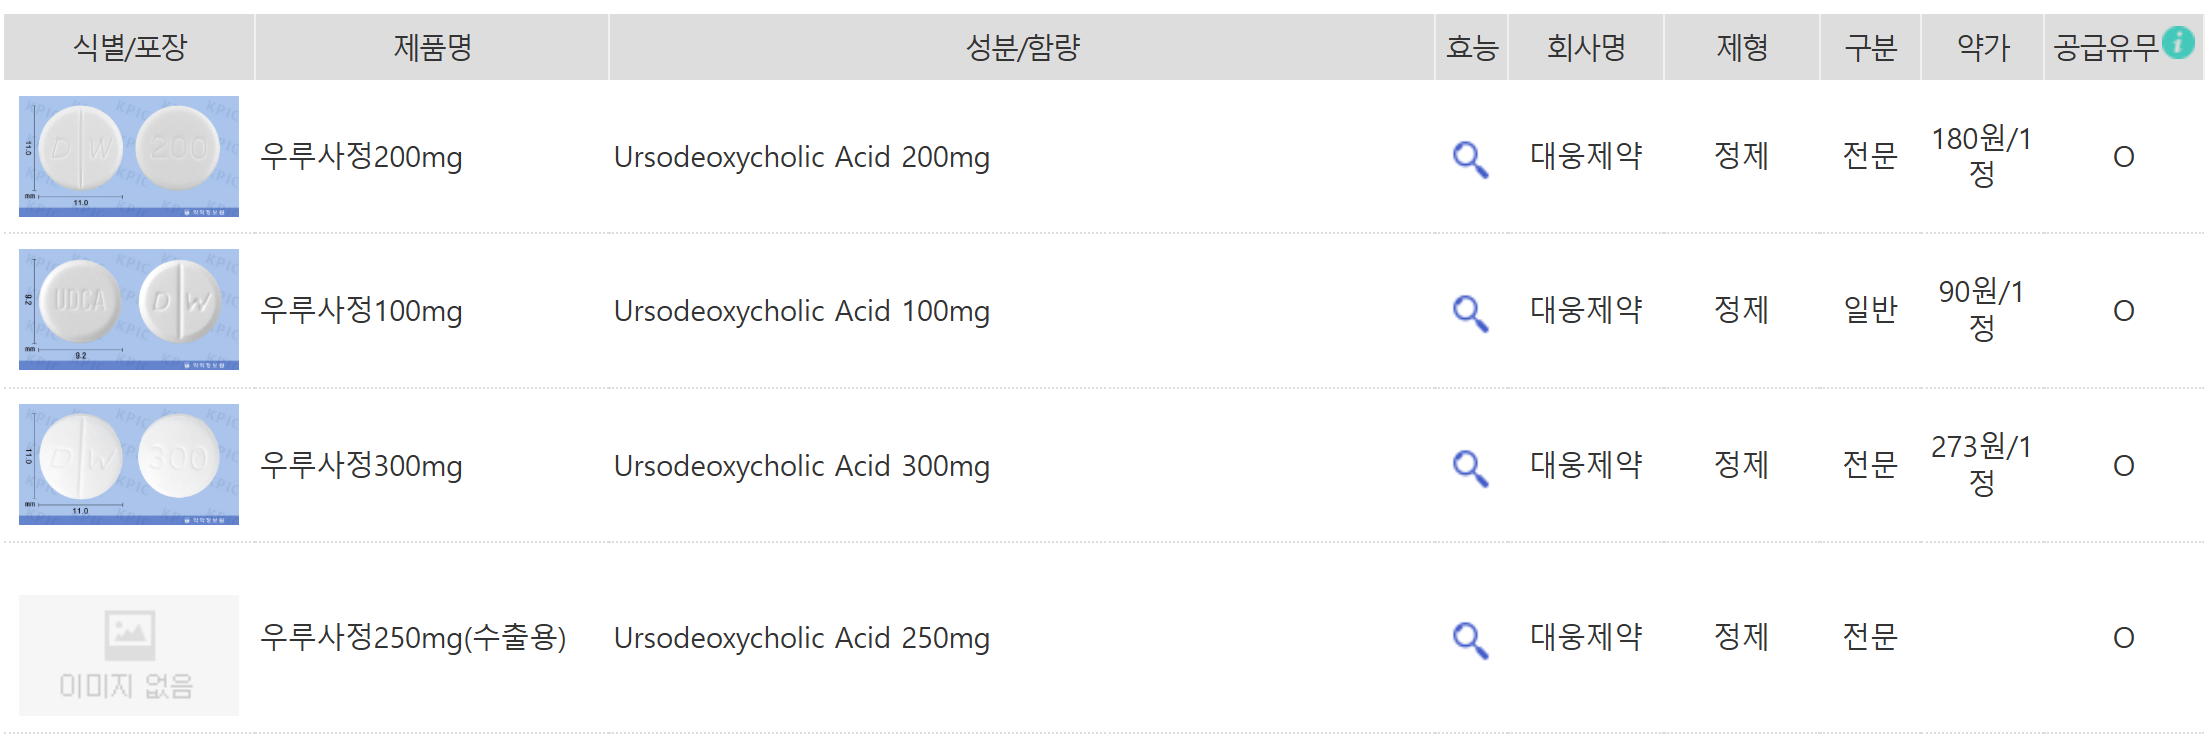
Task: Click the efficacy magnifier for 우루사정200mg
Action: click(x=1469, y=157)
